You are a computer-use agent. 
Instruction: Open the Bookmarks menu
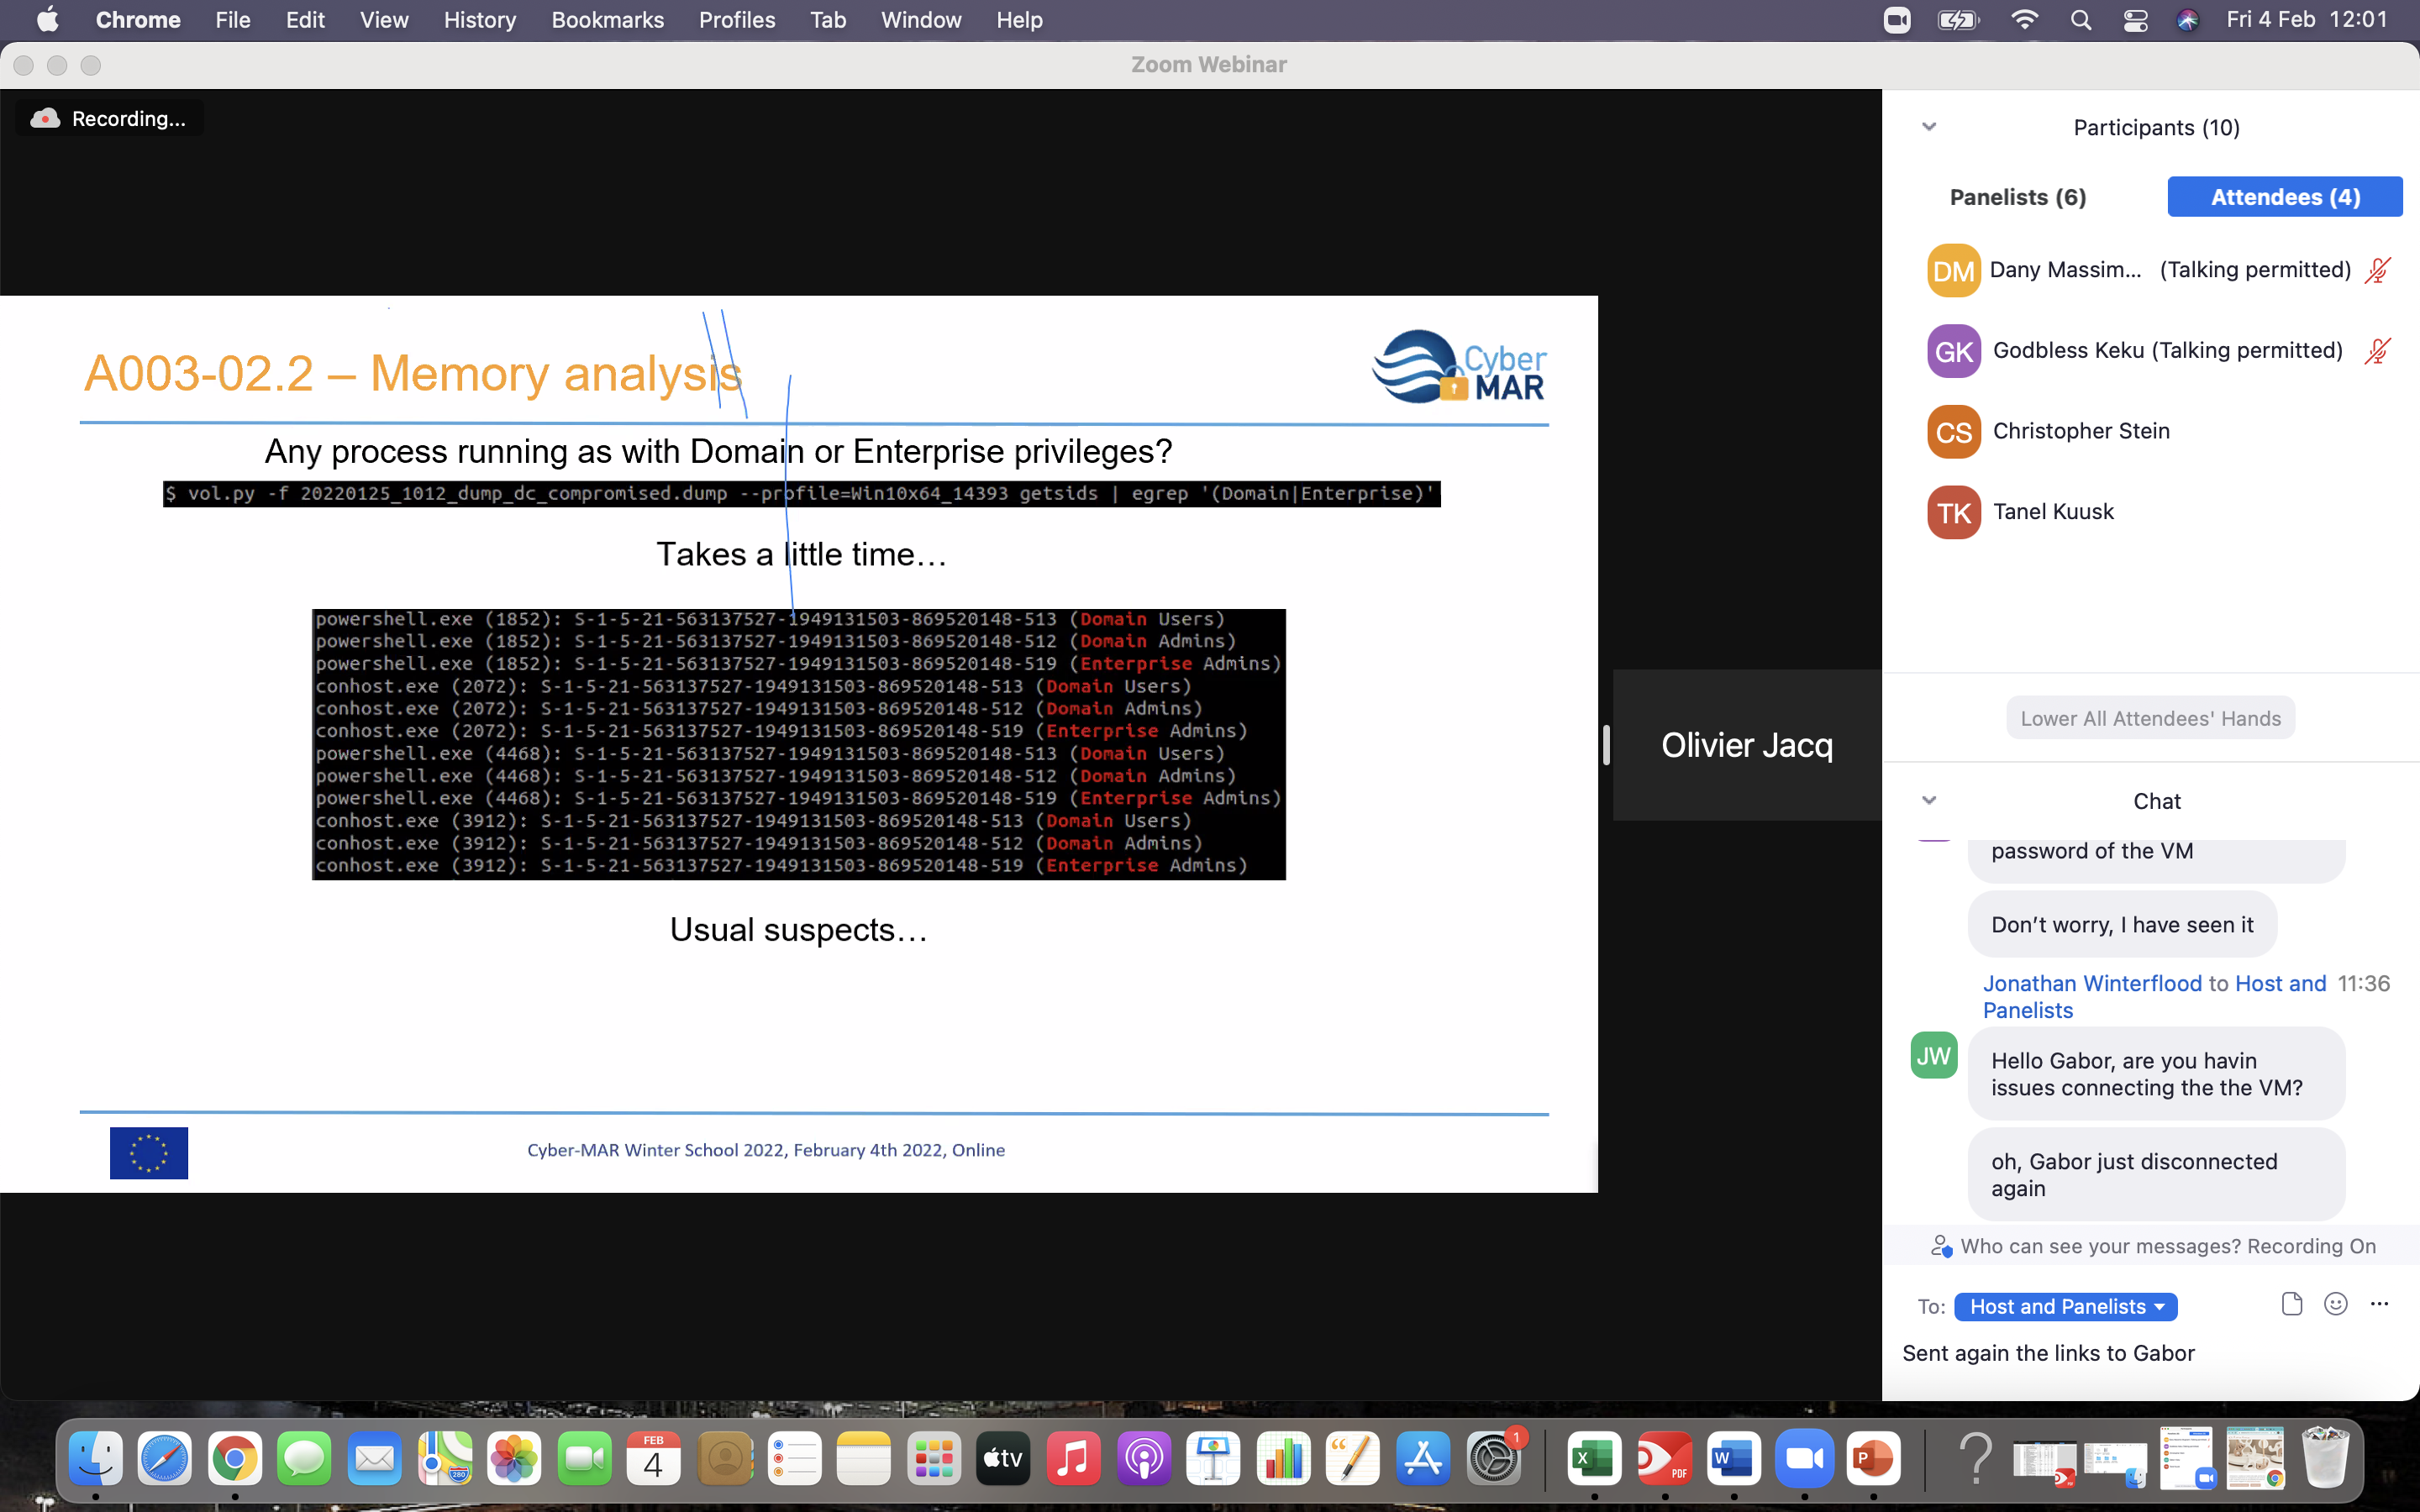607,20
